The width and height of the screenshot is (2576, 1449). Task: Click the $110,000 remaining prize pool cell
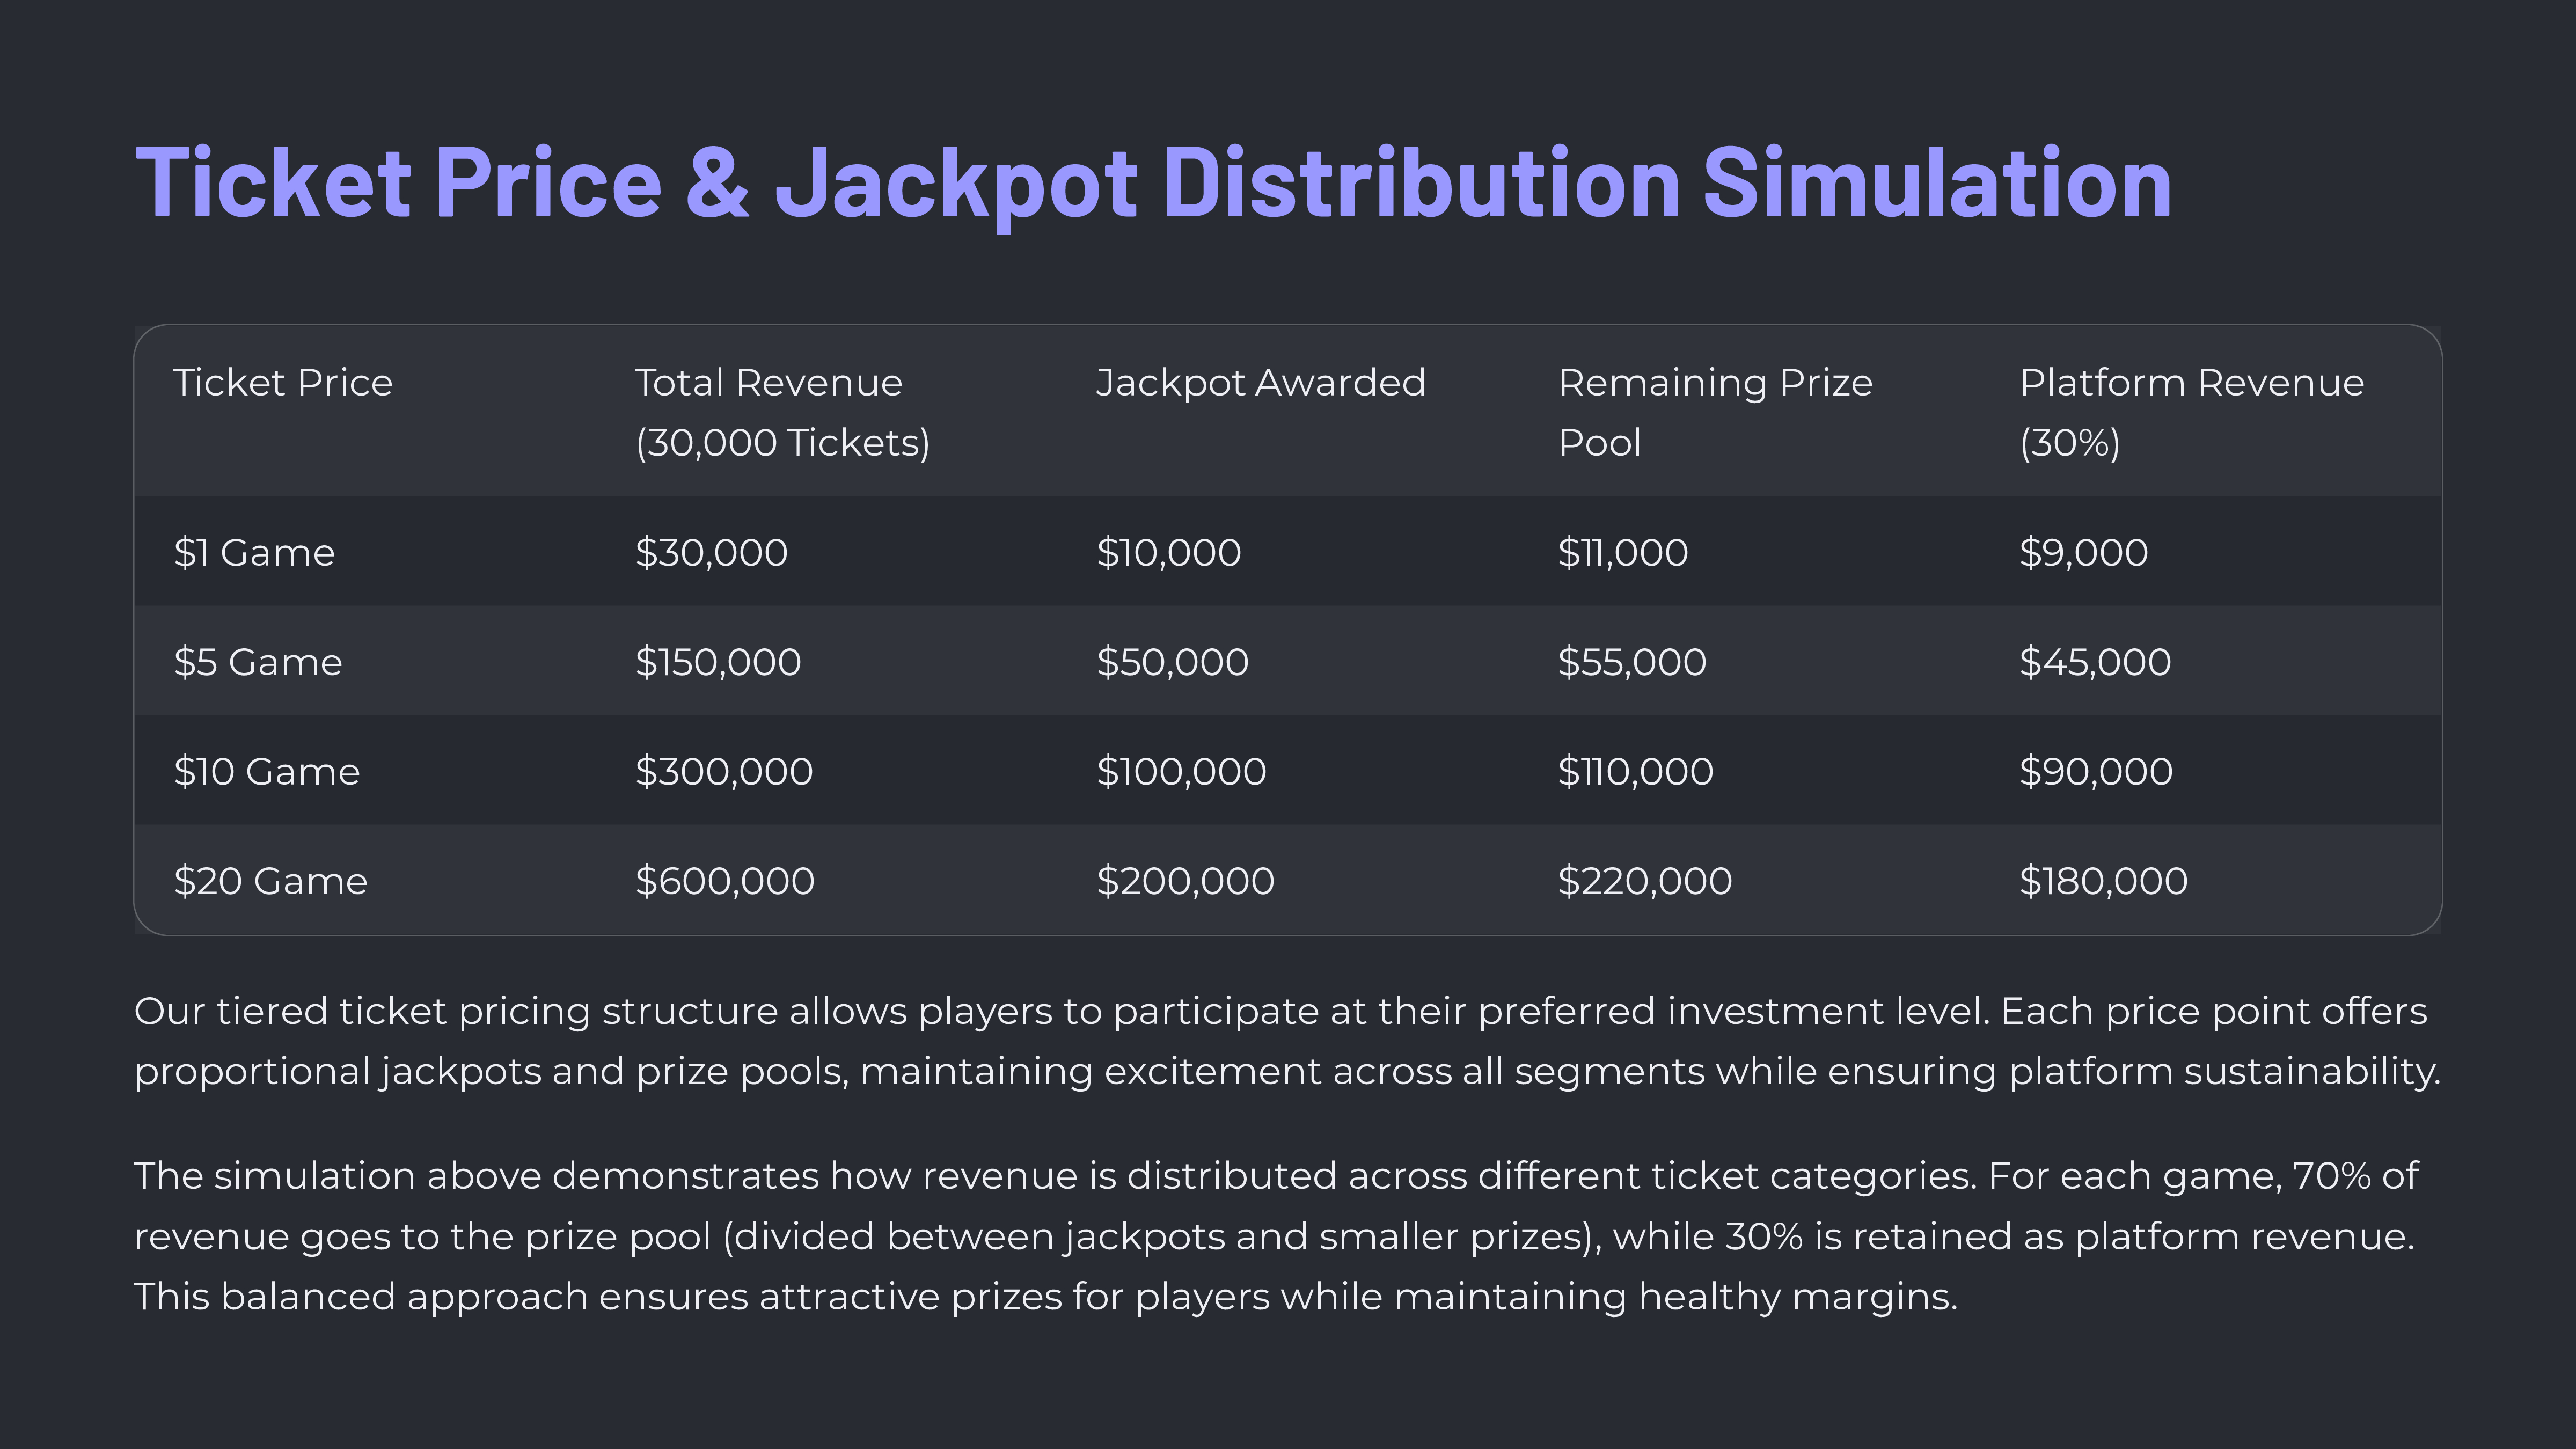click(1635, 771)
